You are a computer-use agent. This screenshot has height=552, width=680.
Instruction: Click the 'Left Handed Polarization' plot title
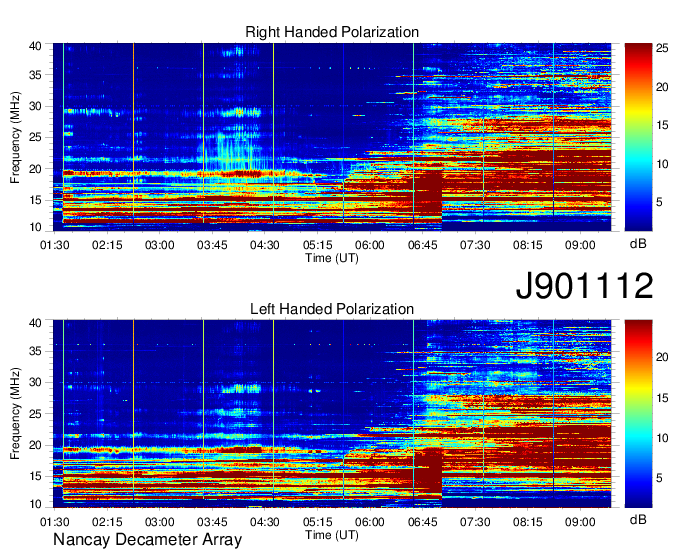coord(332,309)
